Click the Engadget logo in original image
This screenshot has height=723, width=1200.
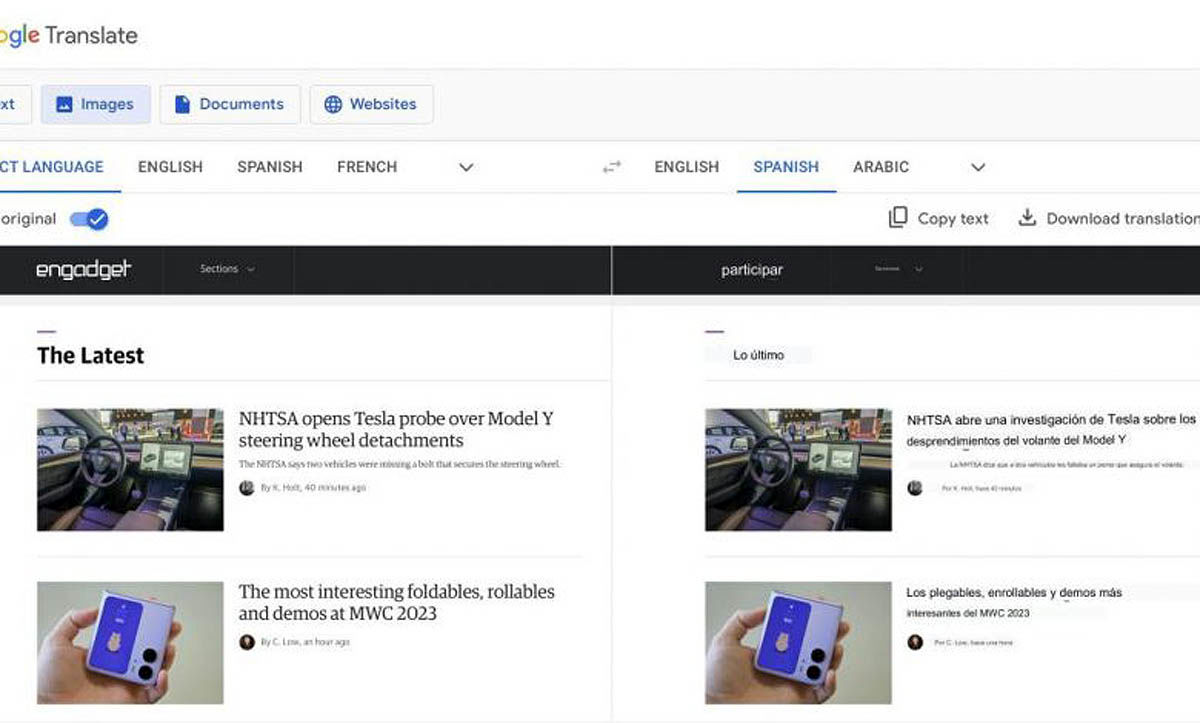point(84,270)
